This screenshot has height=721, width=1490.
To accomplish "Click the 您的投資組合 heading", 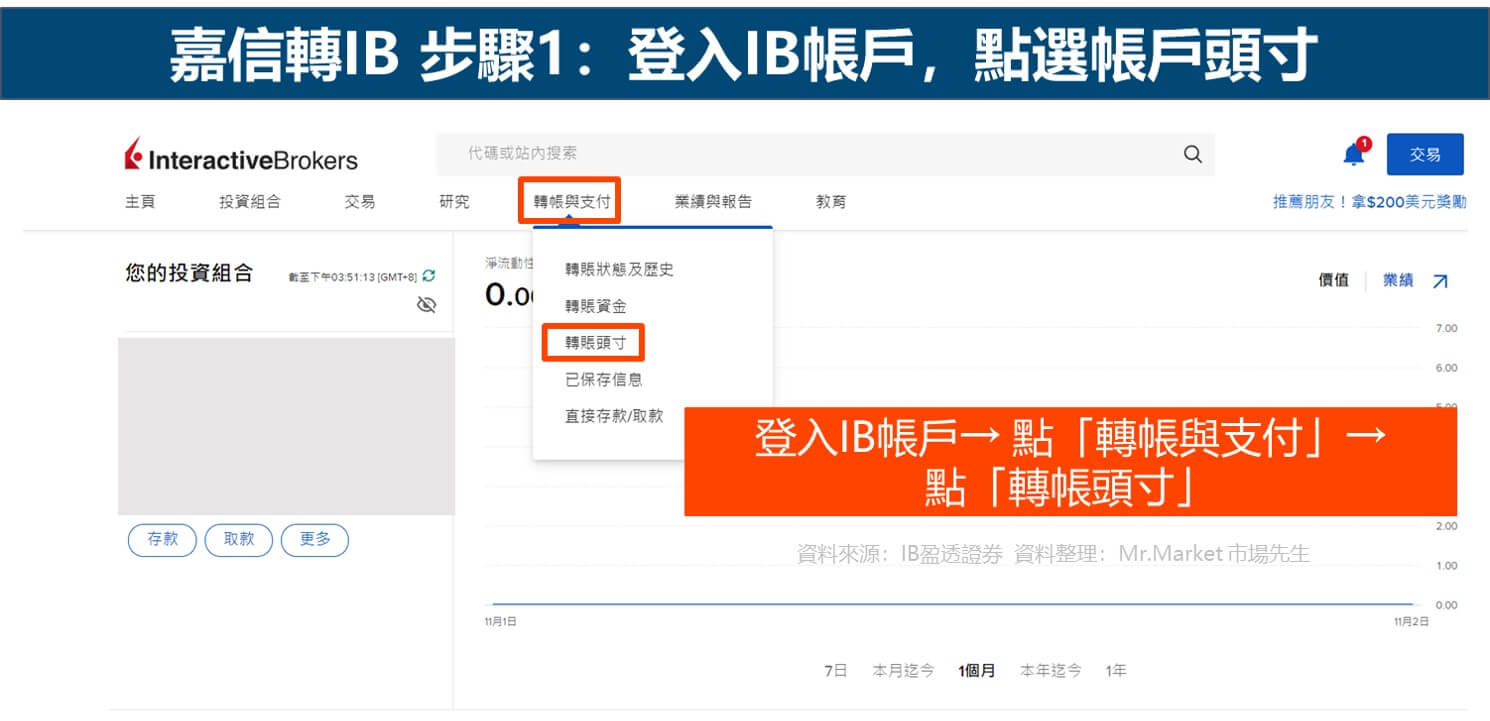I will [189, 274].
